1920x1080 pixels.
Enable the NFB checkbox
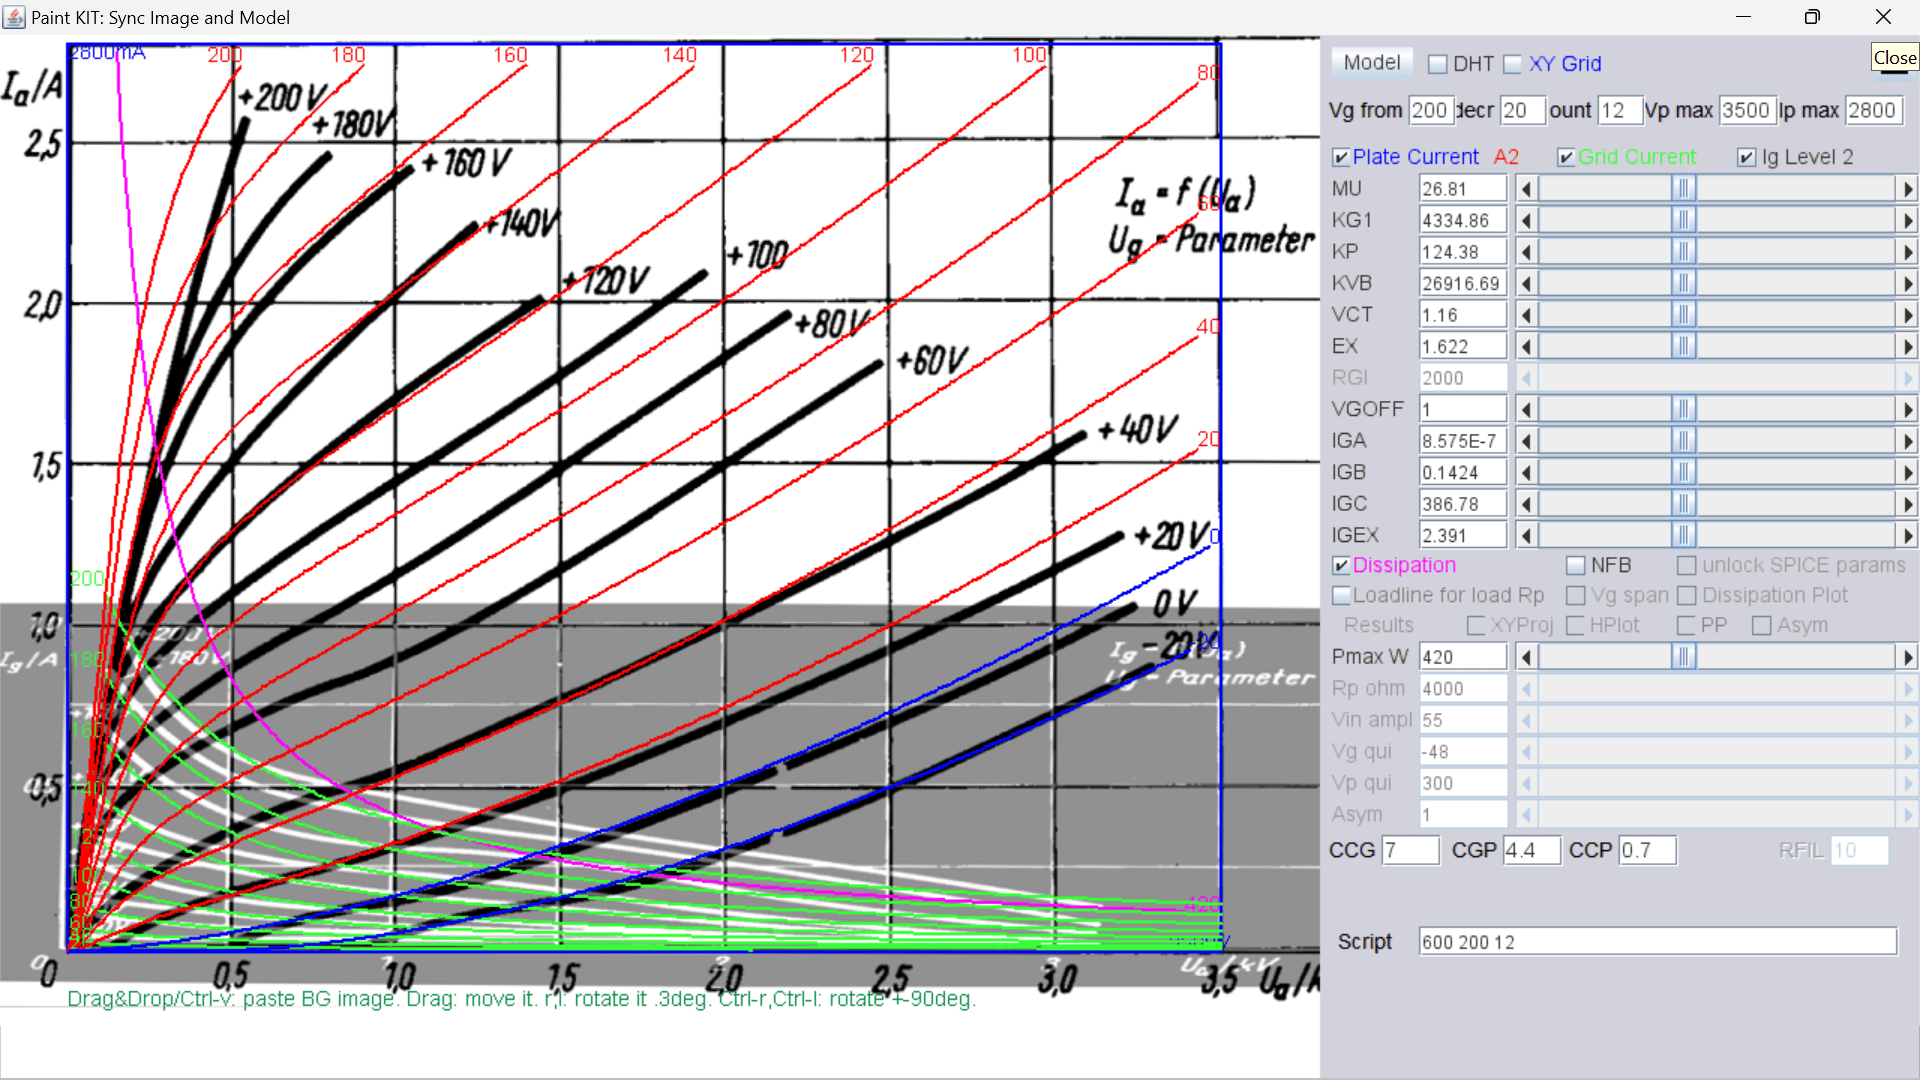tap(1576, 566)
